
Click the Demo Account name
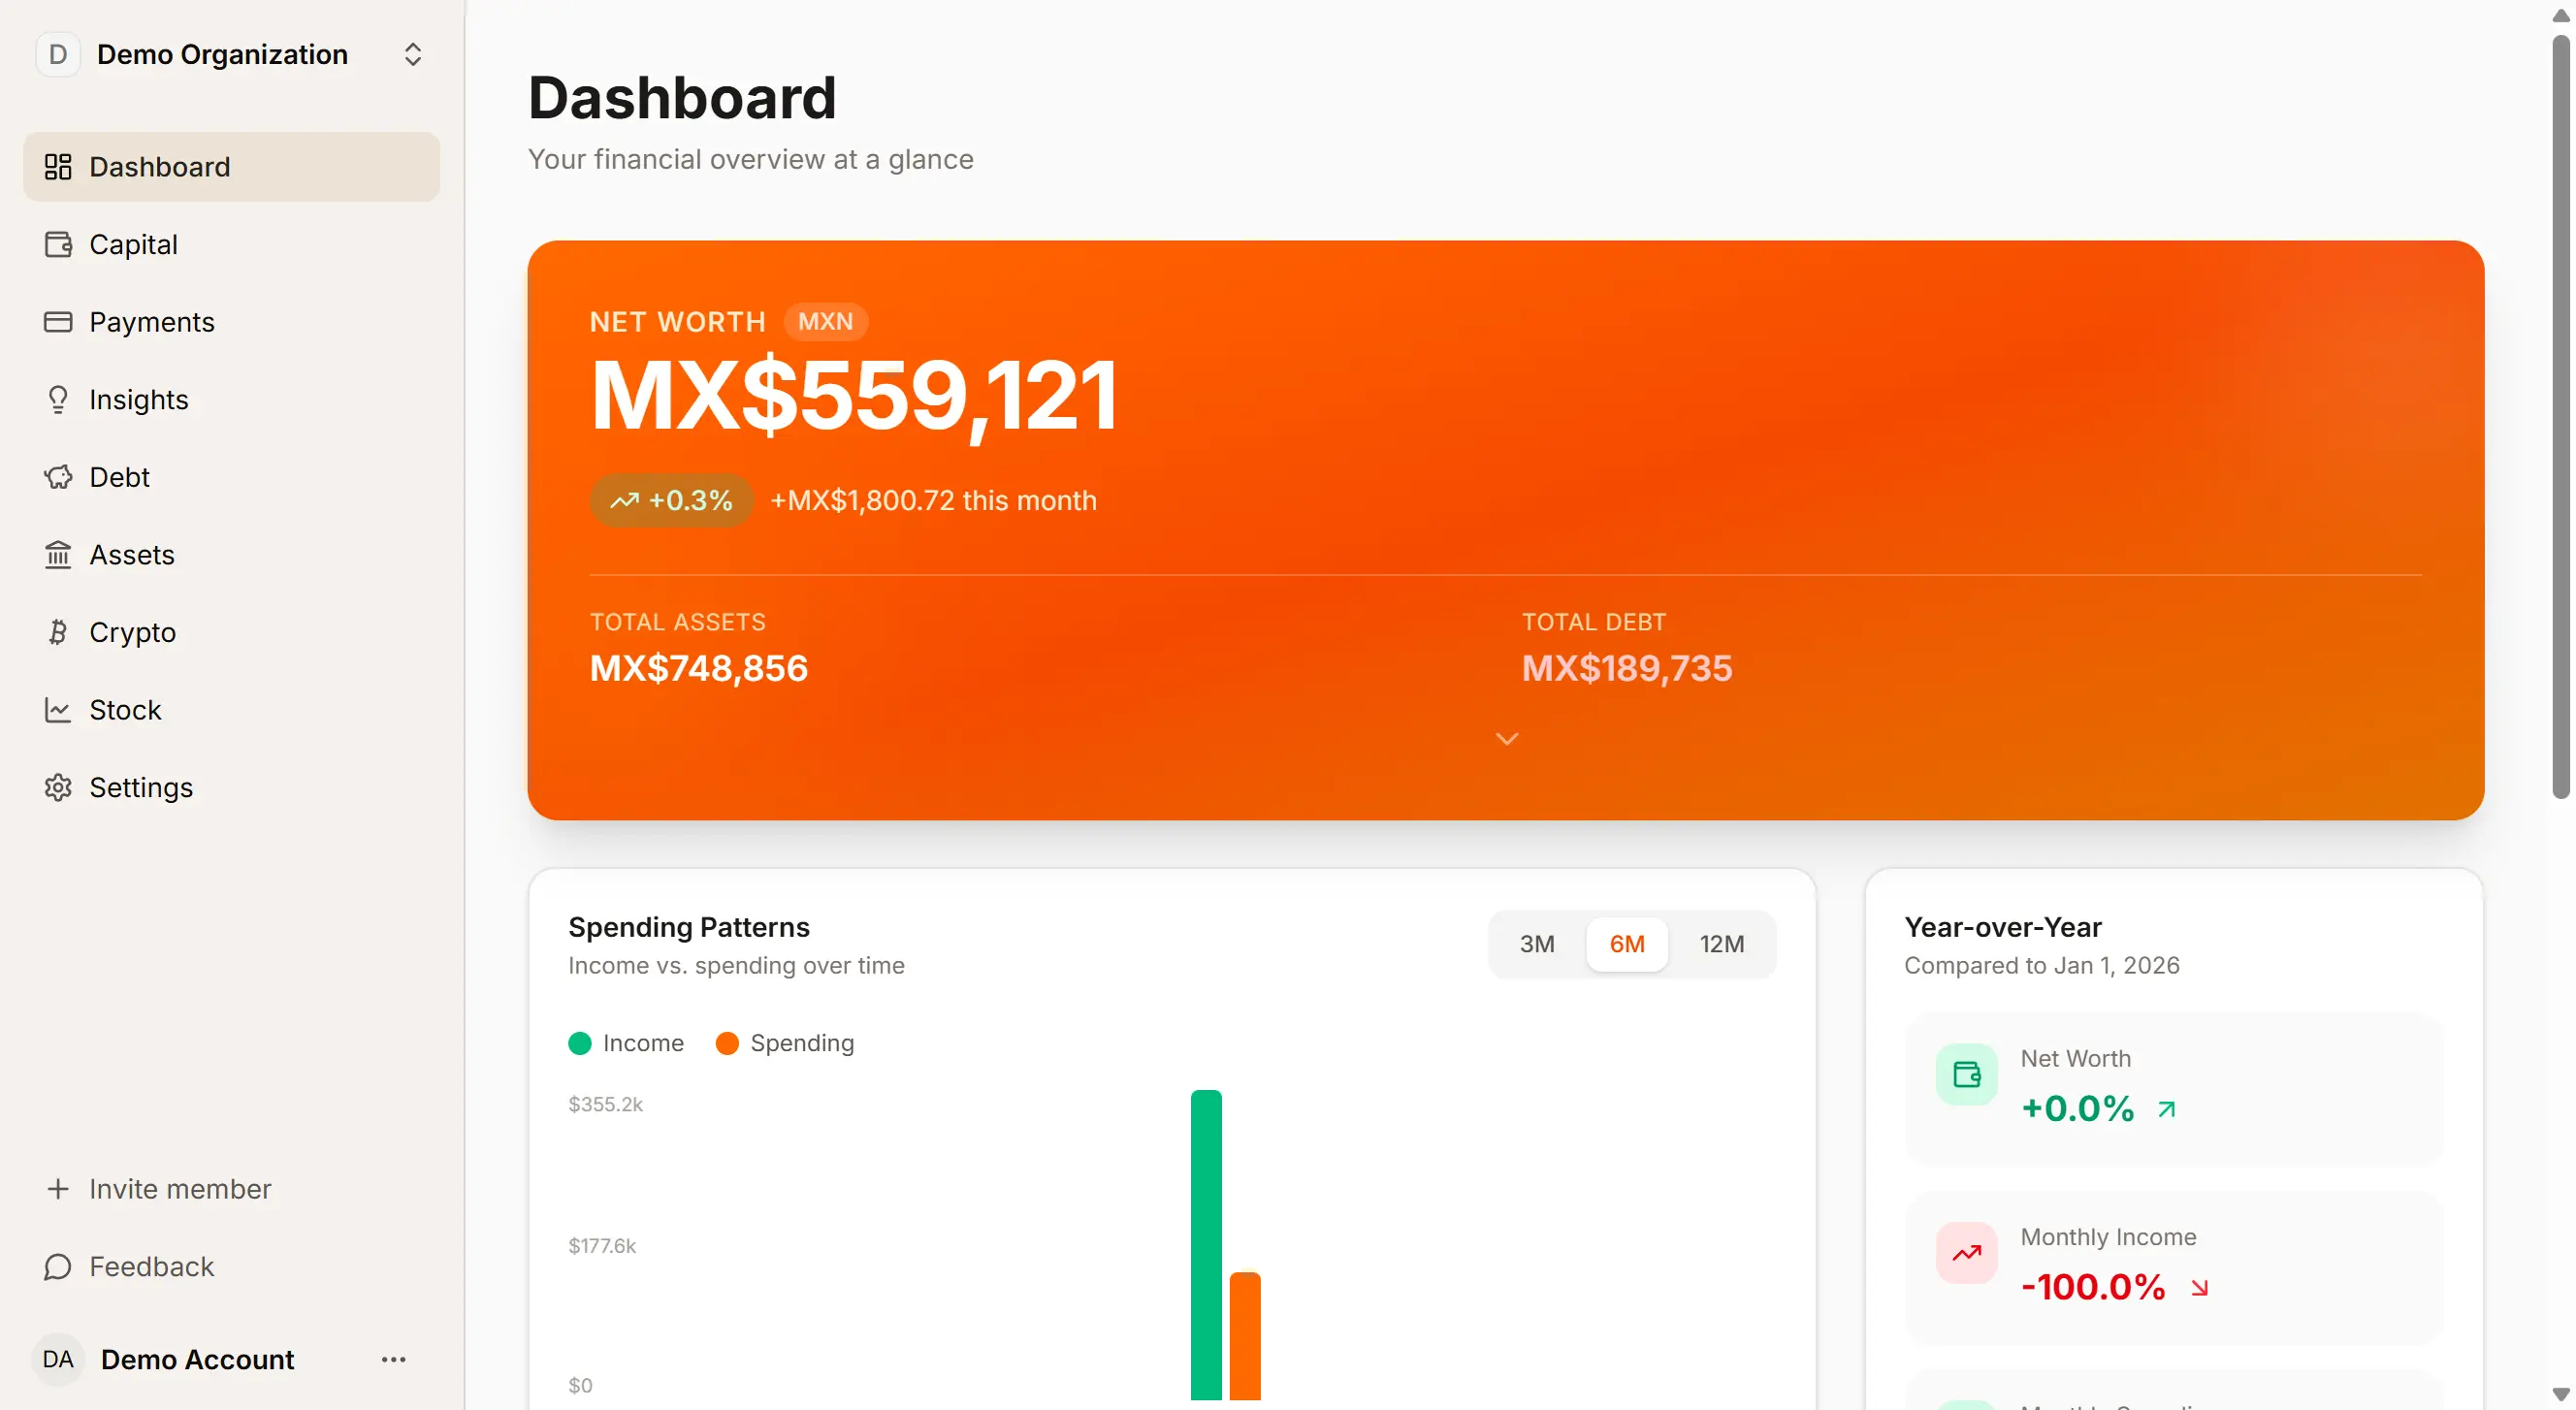(x=197, y=1360)
